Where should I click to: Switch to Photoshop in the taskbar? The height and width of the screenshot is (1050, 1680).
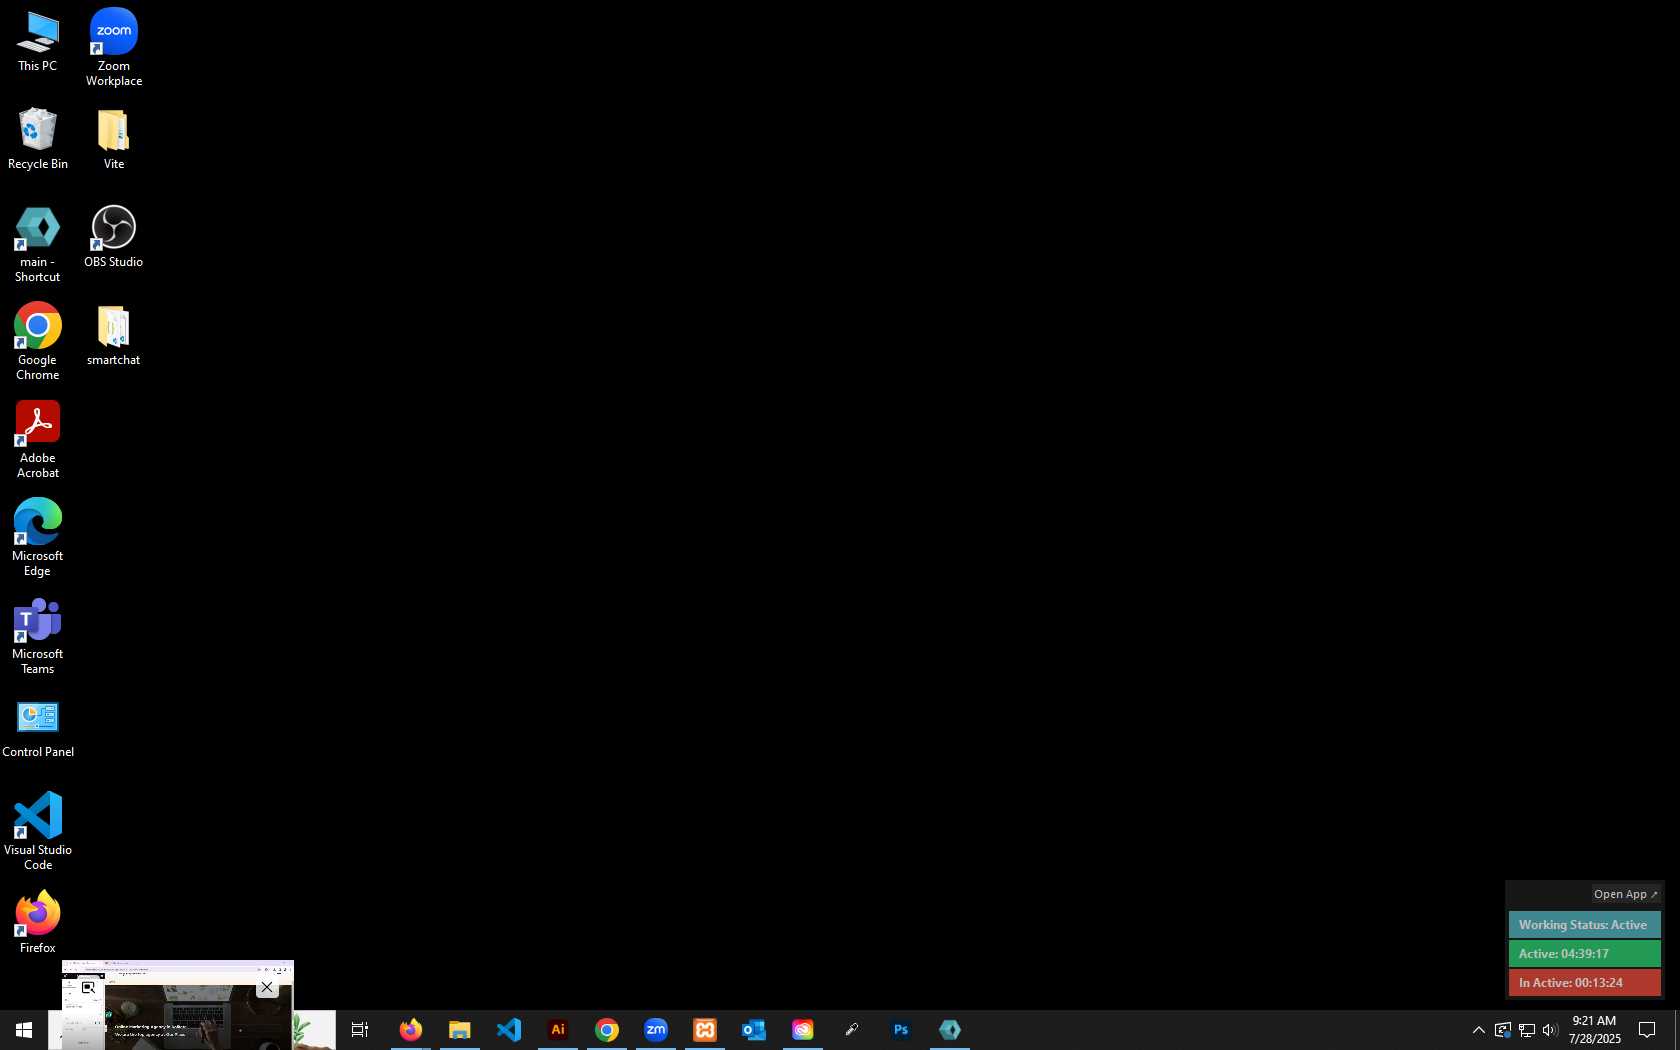coord(901,1030)
